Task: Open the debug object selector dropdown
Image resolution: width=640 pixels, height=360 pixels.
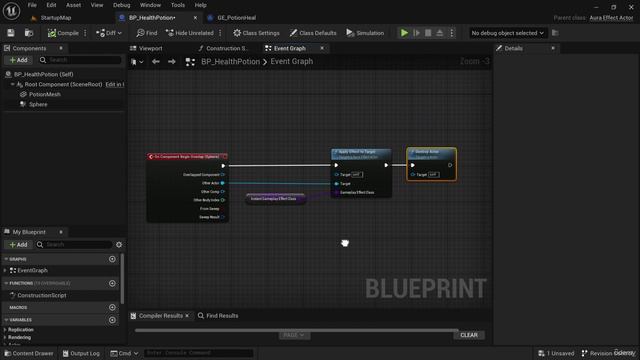Action: (507, 33)
